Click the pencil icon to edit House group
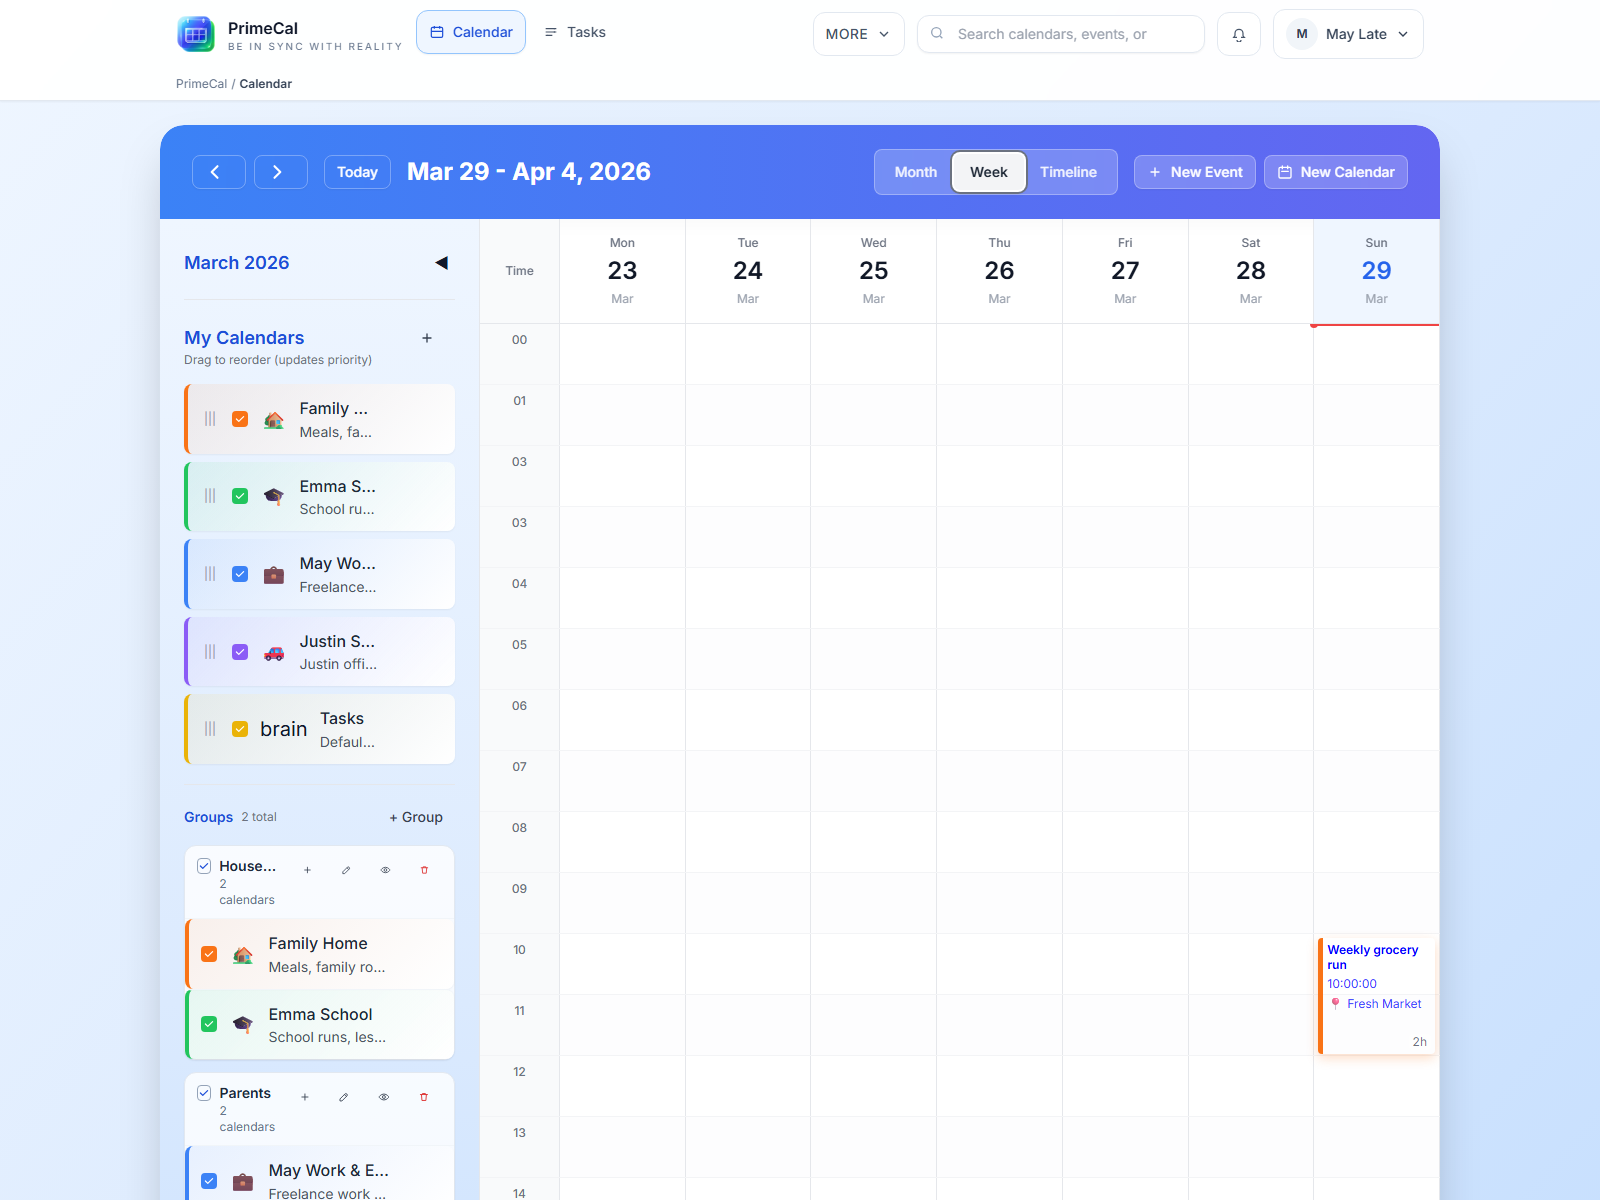Image resolution: width=1600 pixels, height=1200 pixels. click(346, 870)
